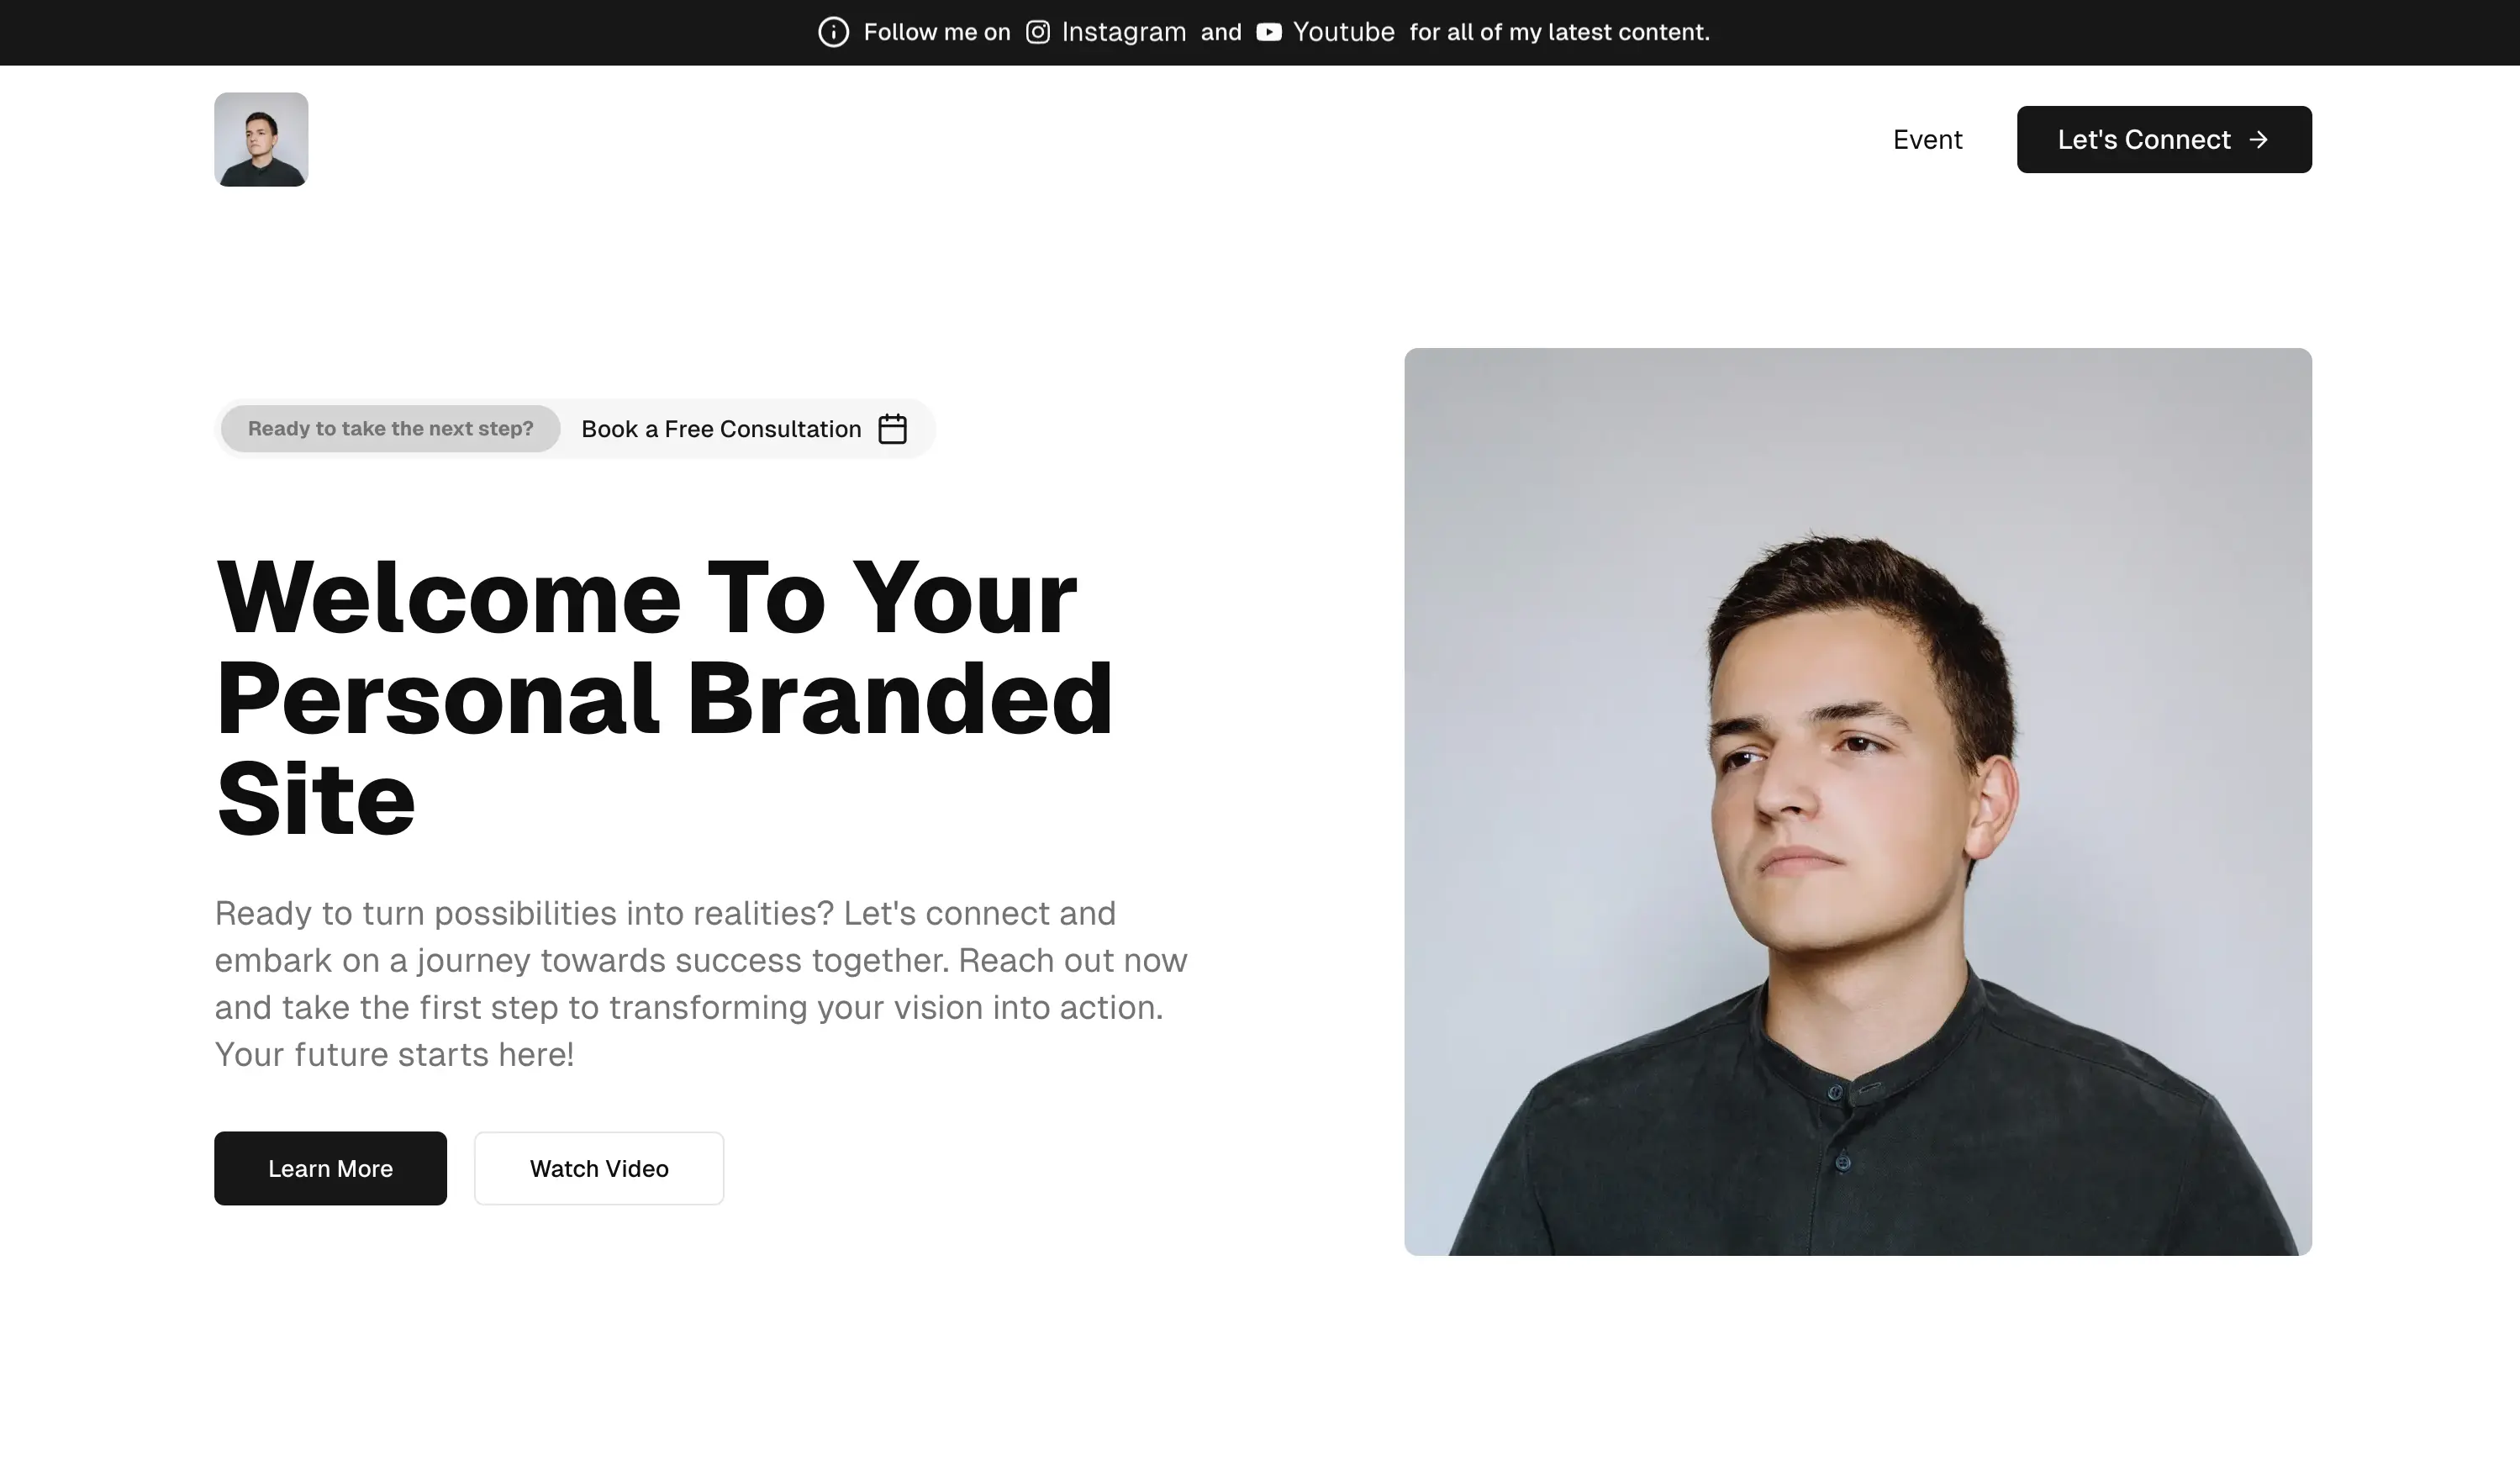This screenshot has width=2520, height=1461.
Task: Click the "Follow me on" banner text
Action: [x=937, y=32]
